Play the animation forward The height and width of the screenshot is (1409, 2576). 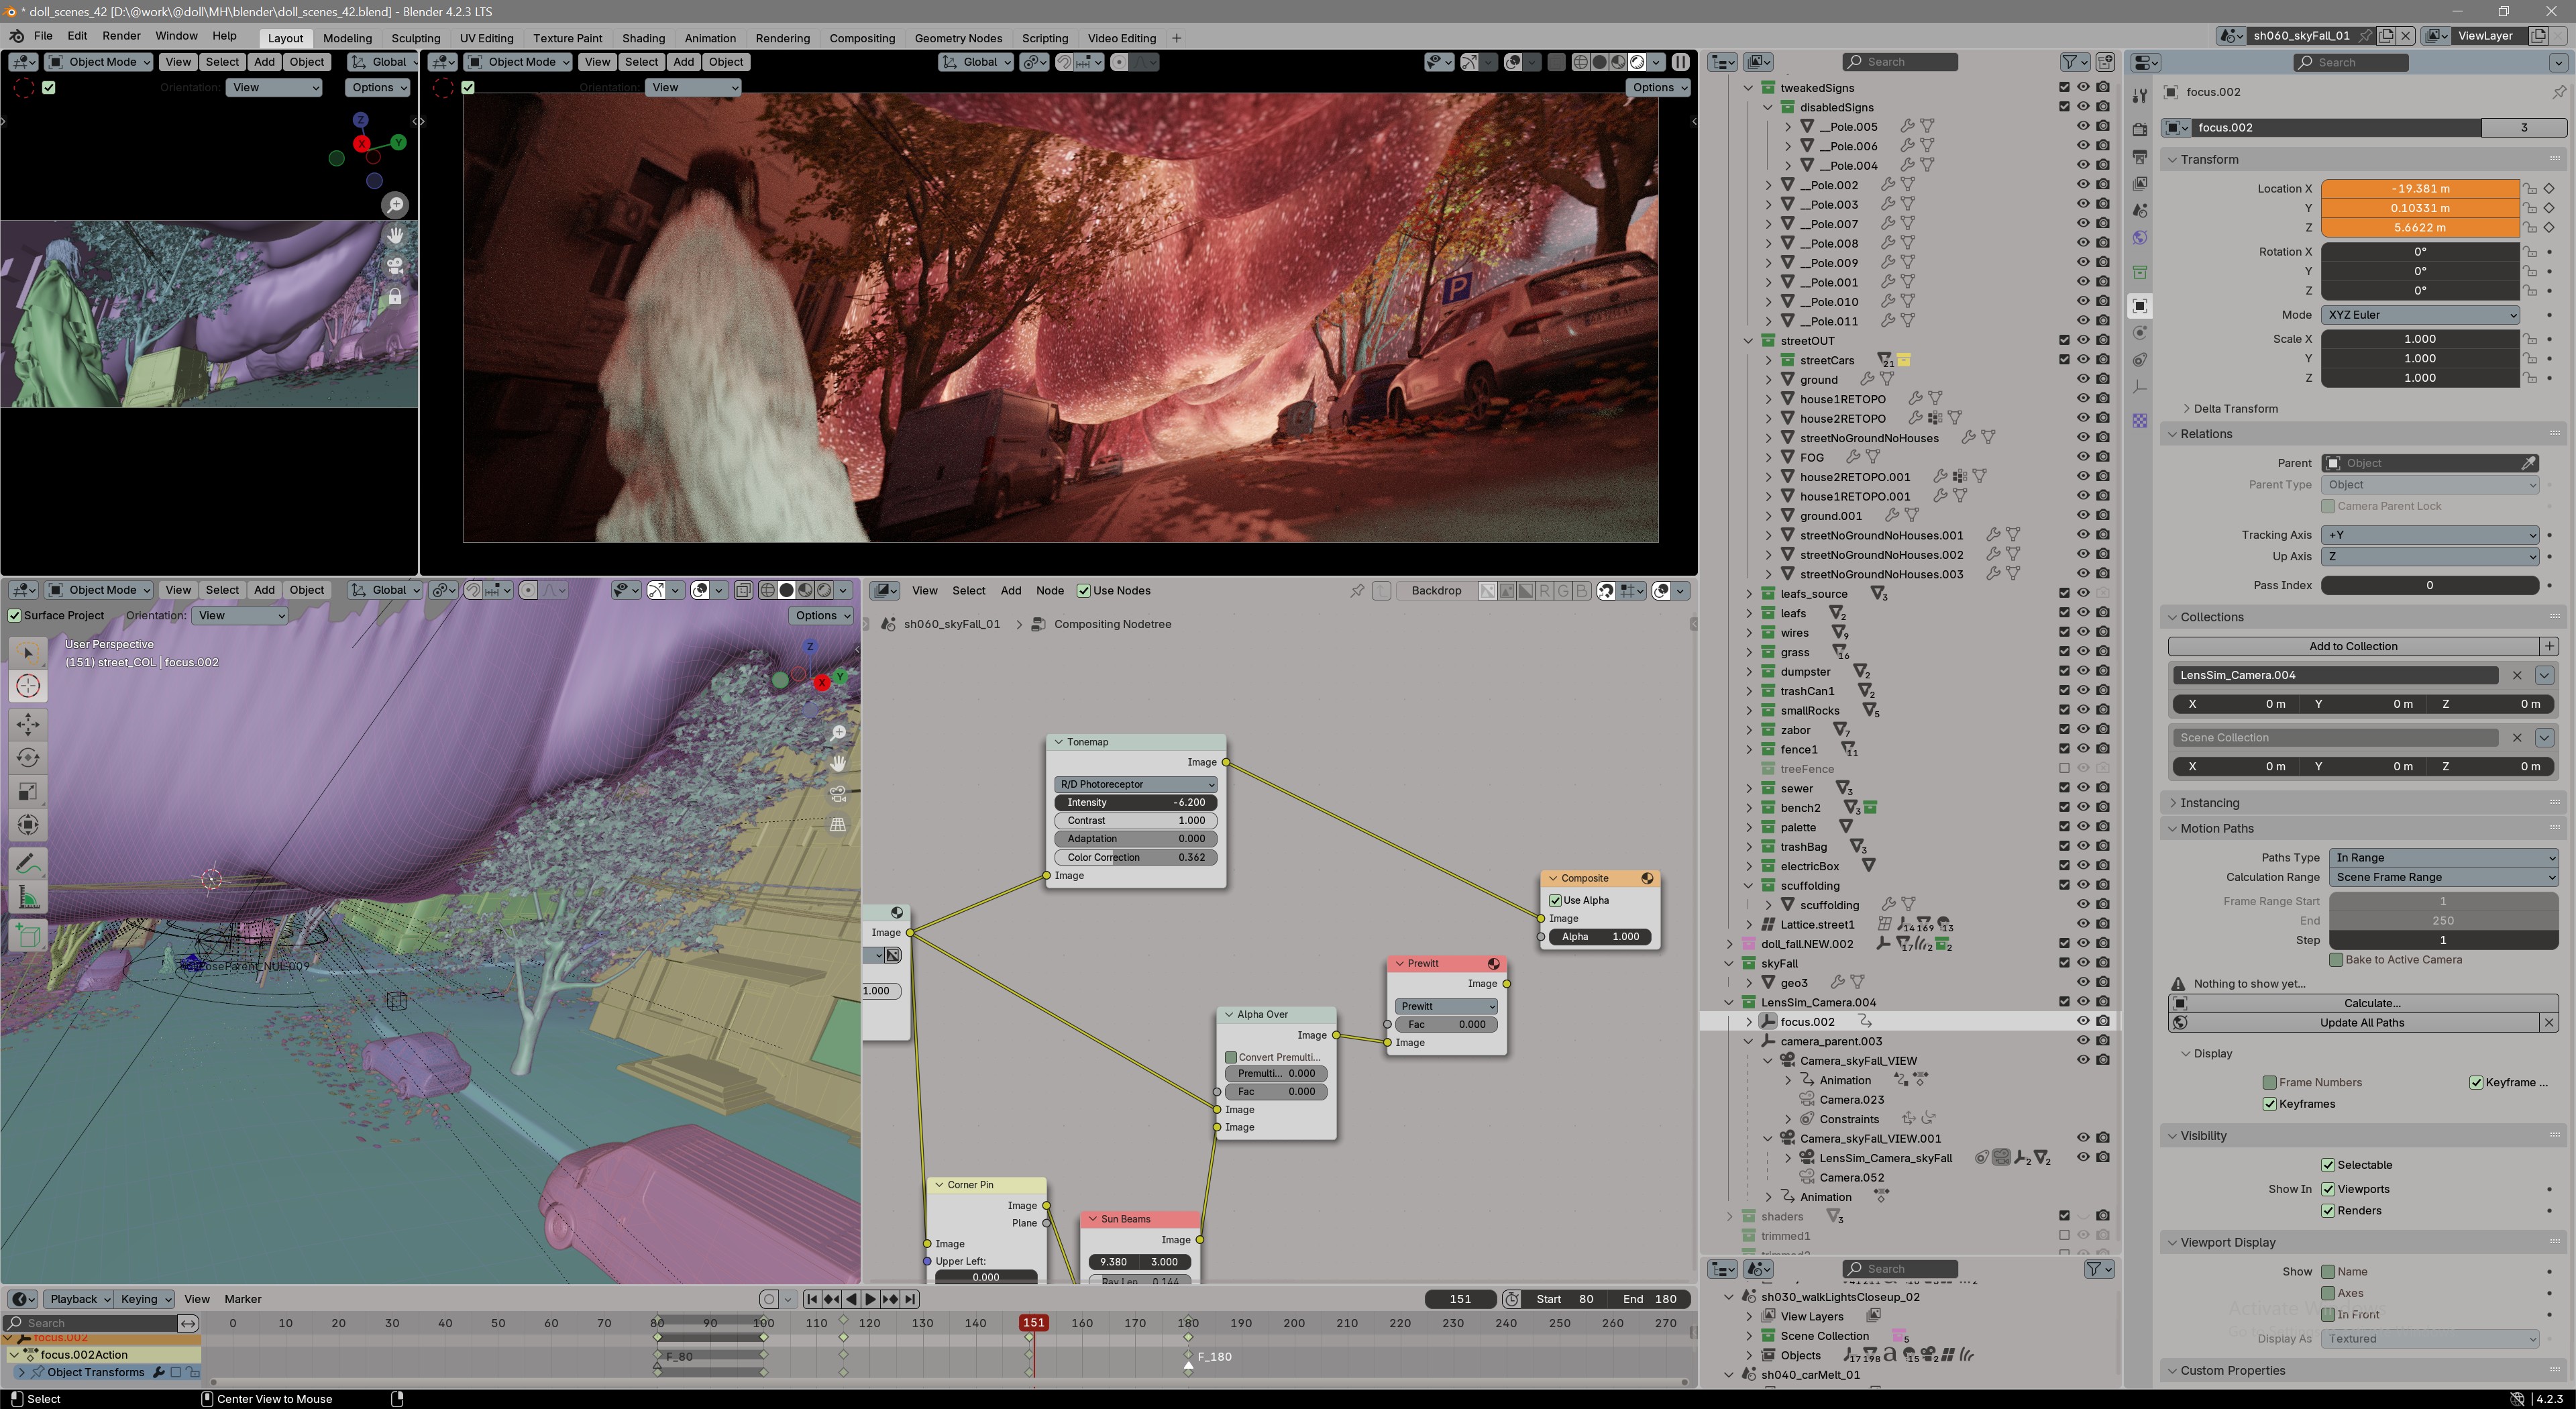pos(870,1299)
